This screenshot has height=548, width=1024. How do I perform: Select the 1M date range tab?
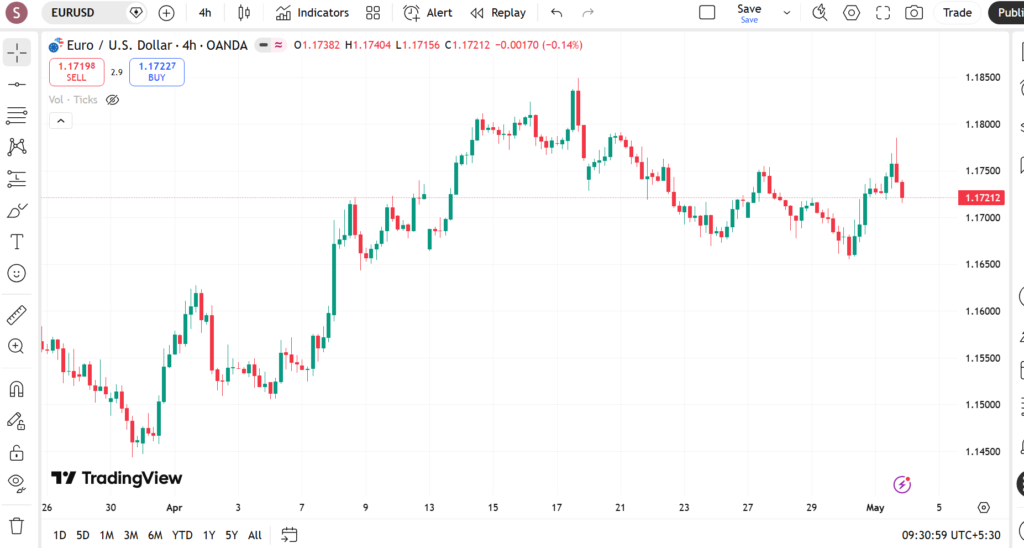click(106, 535)
